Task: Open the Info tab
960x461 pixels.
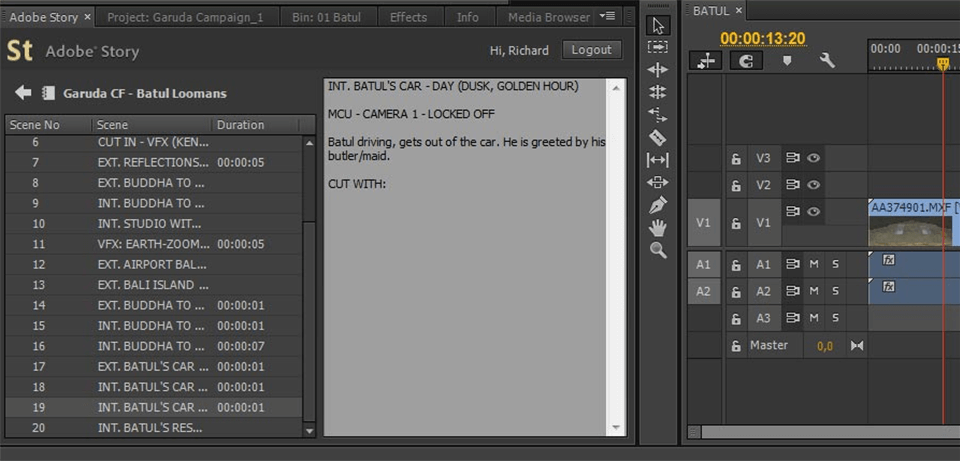Action: [468, 17]
